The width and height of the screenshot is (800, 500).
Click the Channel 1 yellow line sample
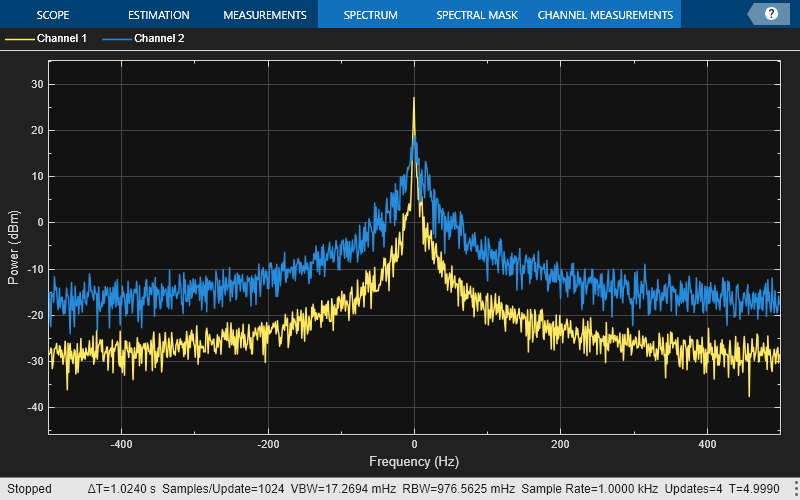point(19,39)
